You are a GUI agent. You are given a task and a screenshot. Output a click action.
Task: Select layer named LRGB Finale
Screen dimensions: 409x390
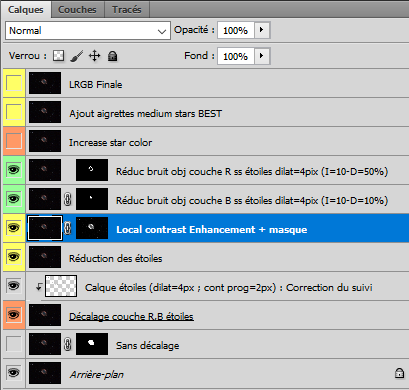coord(95,85)
